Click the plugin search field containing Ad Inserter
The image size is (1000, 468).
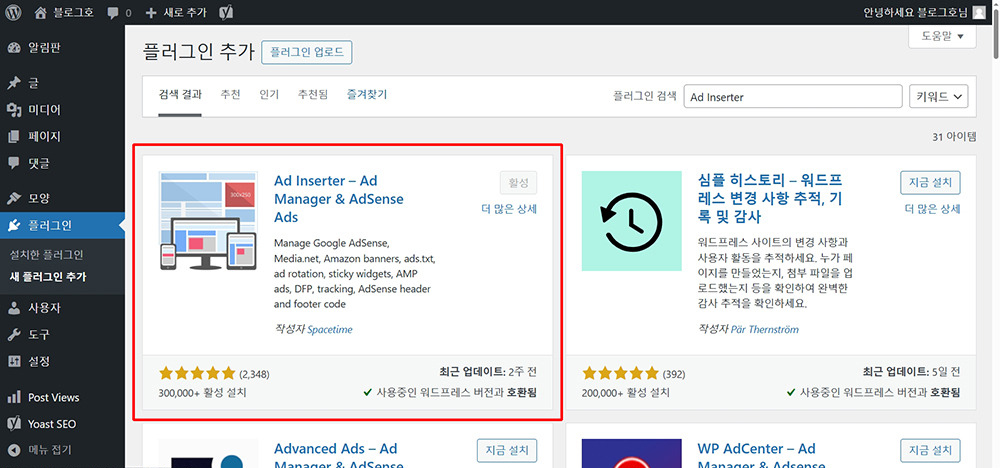[792, 97]
